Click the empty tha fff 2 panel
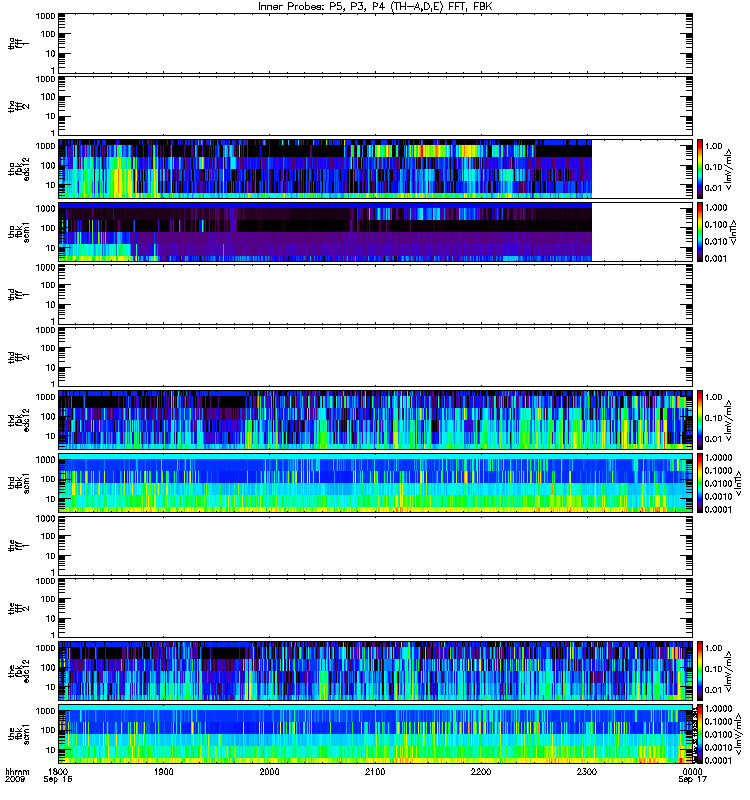 point(376,106)
